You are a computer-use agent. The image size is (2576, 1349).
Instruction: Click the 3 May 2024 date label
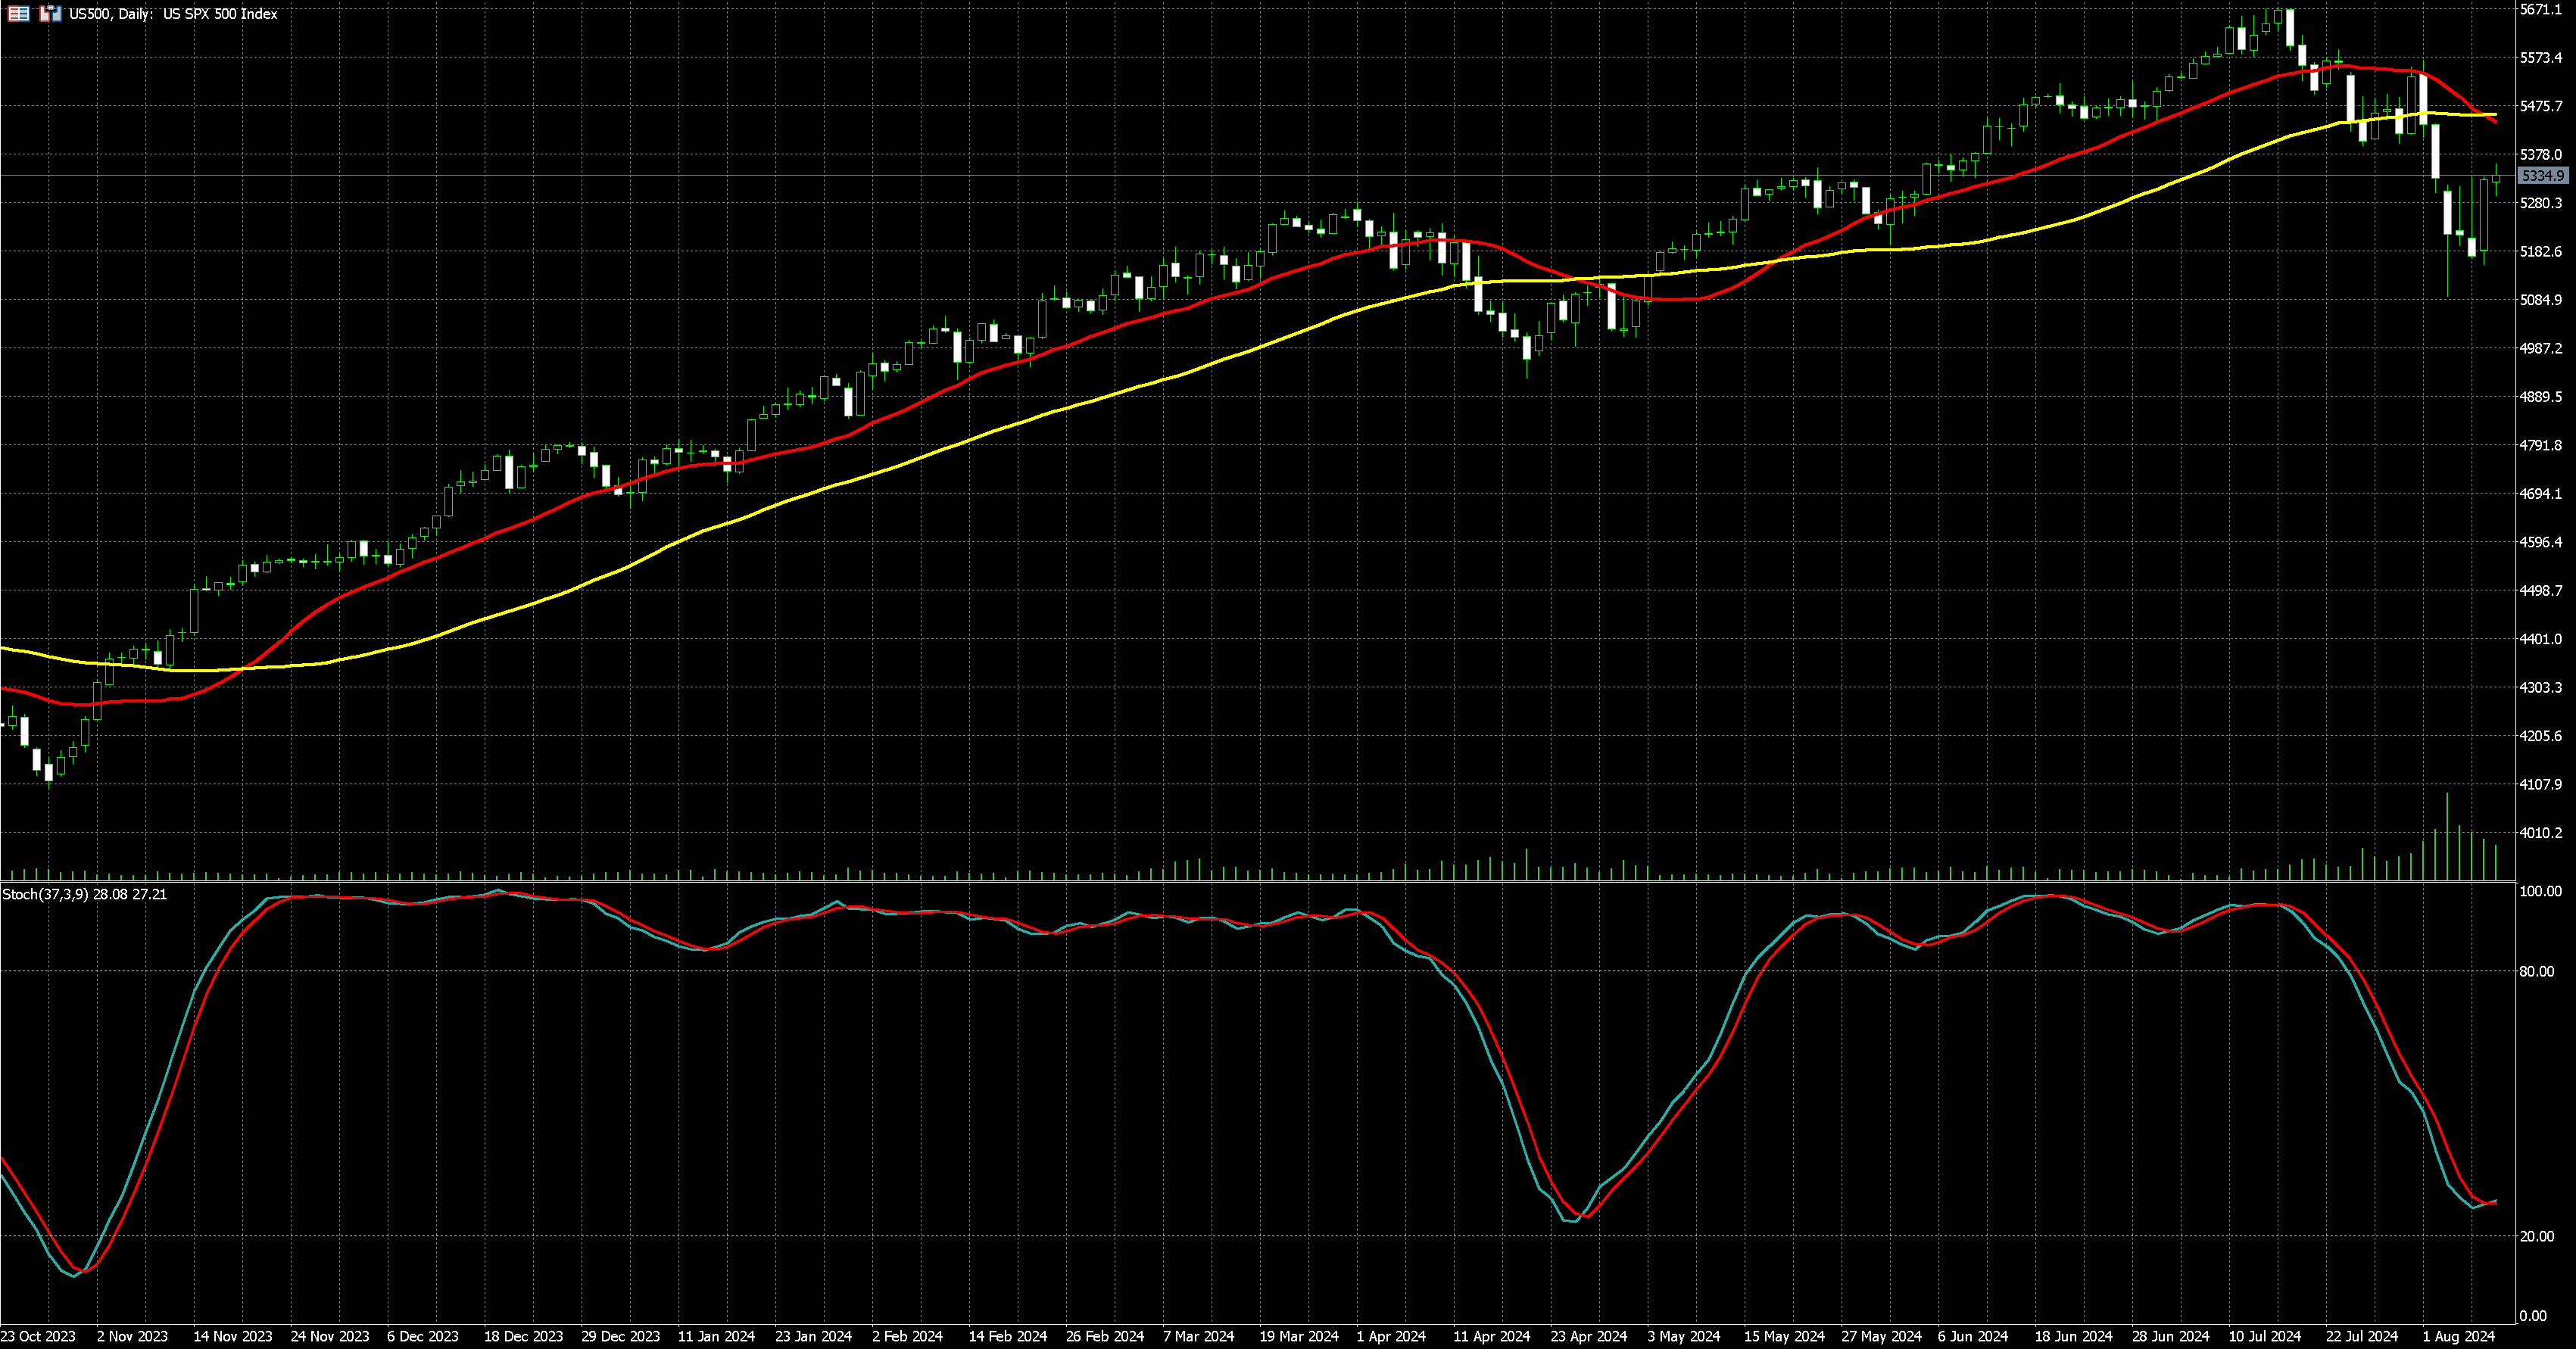(x=1683, y=1336)
